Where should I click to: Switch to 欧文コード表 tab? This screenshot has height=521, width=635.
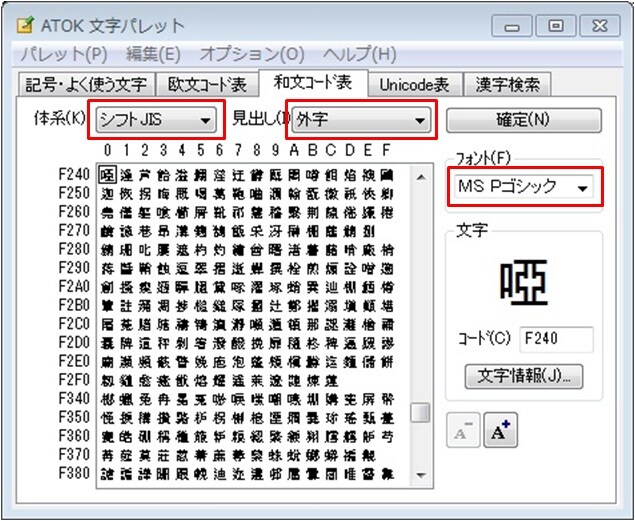coord(207,85)
